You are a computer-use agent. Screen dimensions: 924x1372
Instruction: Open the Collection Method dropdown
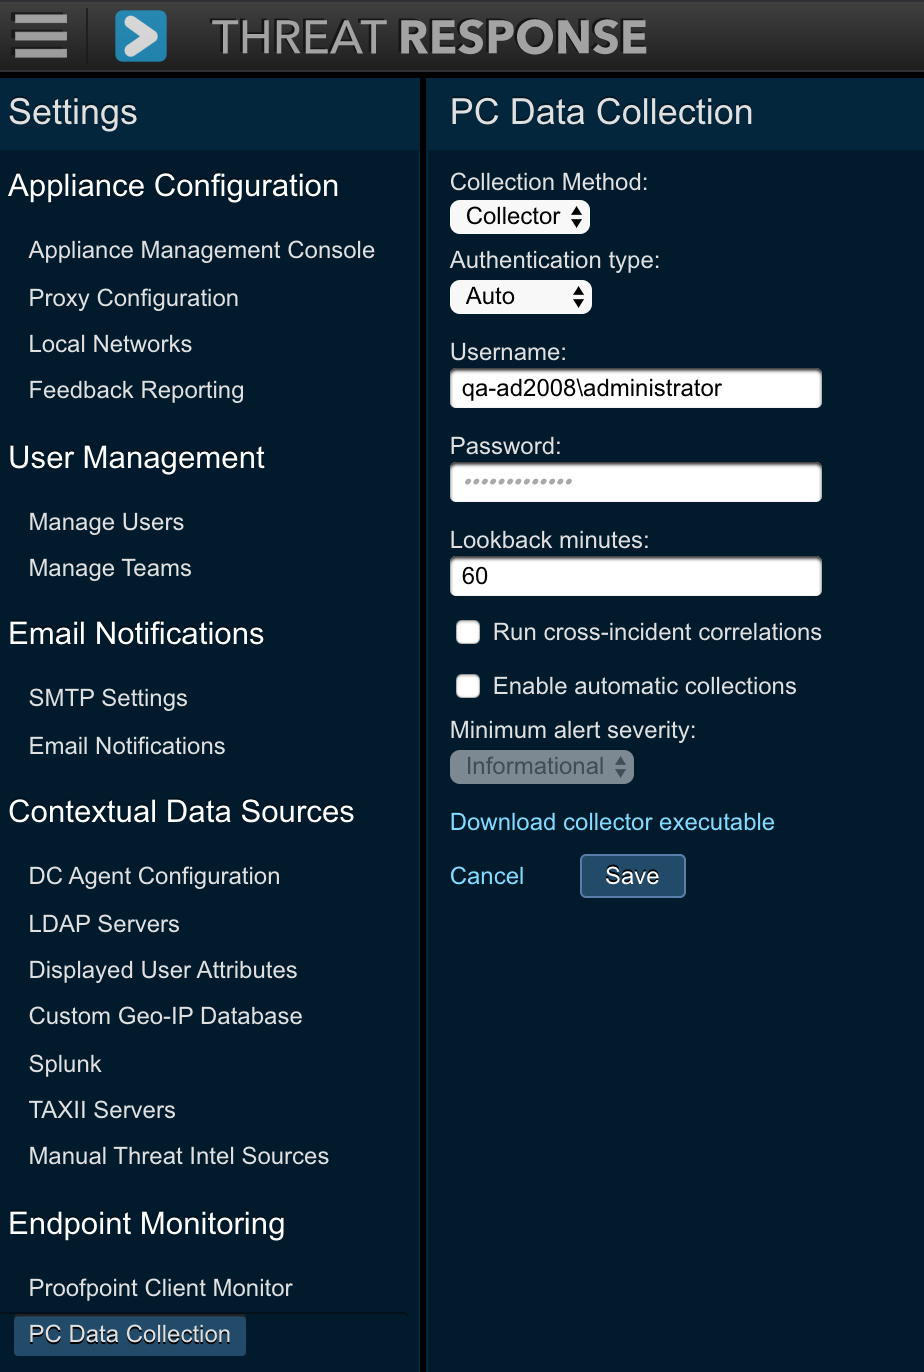(520, 217)
